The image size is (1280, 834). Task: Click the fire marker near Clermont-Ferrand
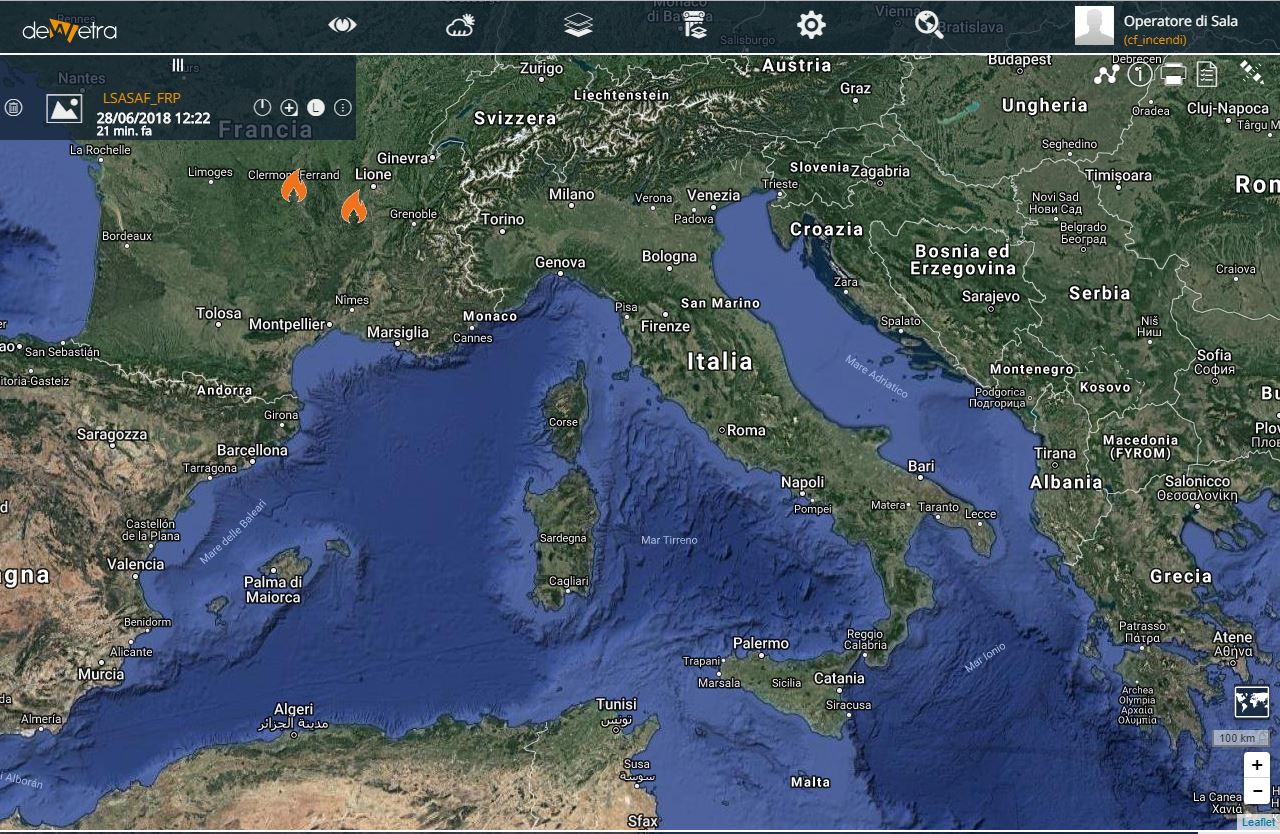(x=293, y=186)
